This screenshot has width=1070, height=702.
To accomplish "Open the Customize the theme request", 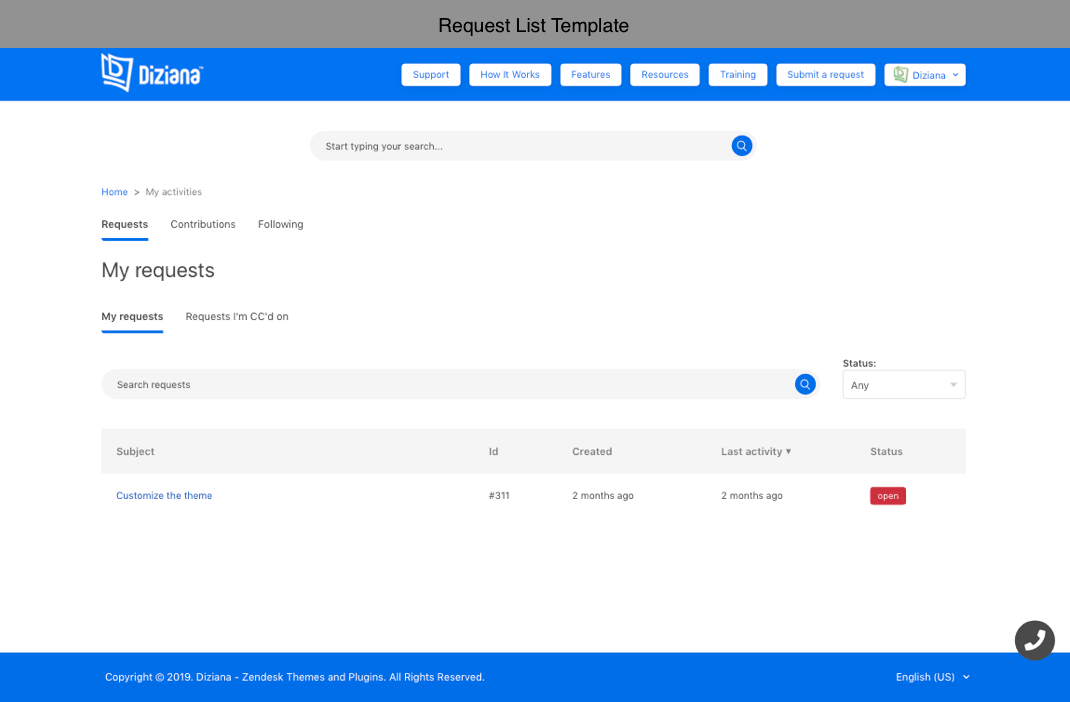I will pyautogui.click(x=164, y=496).
